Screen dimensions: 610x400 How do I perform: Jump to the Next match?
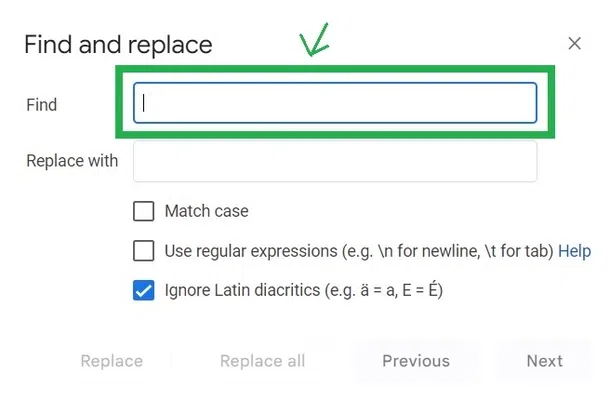544,361
